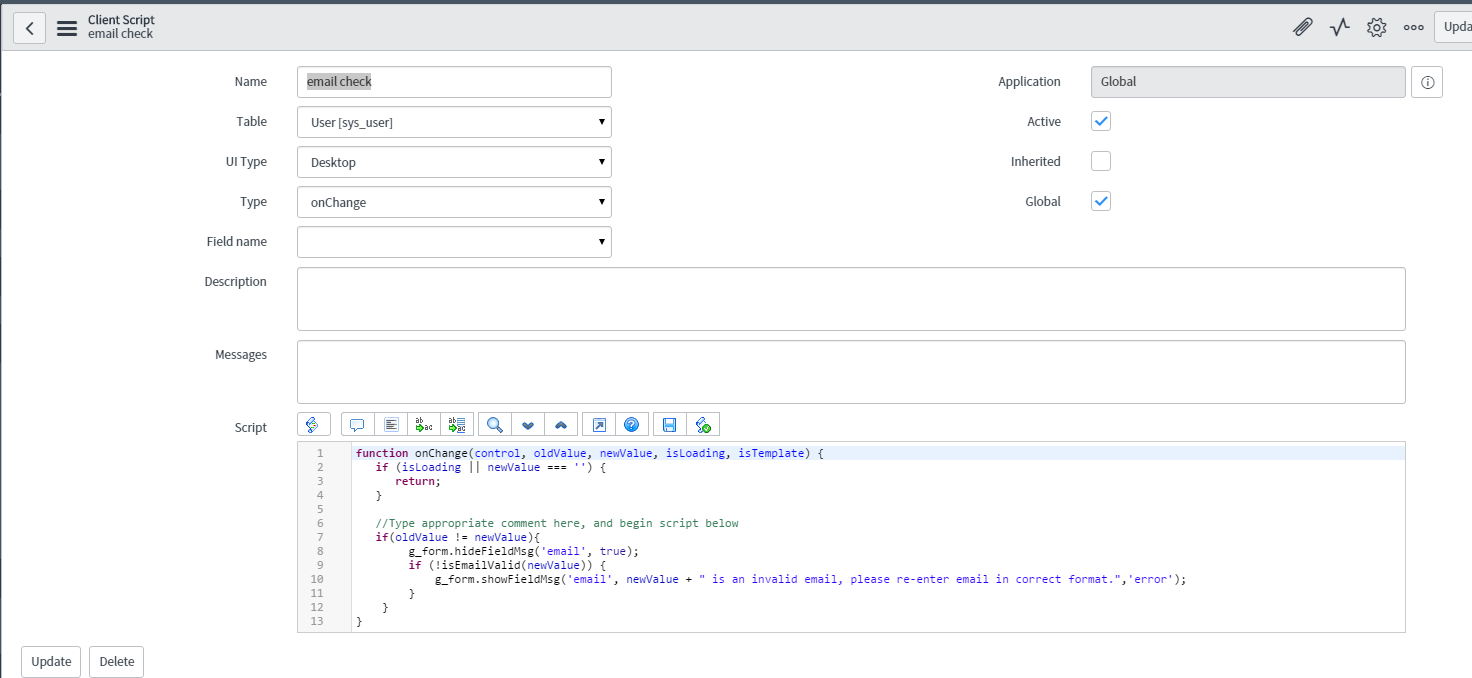Open the Type dropdown set to onChange
The height and width of the screenshot is (678, 1472).
point(454,202)
